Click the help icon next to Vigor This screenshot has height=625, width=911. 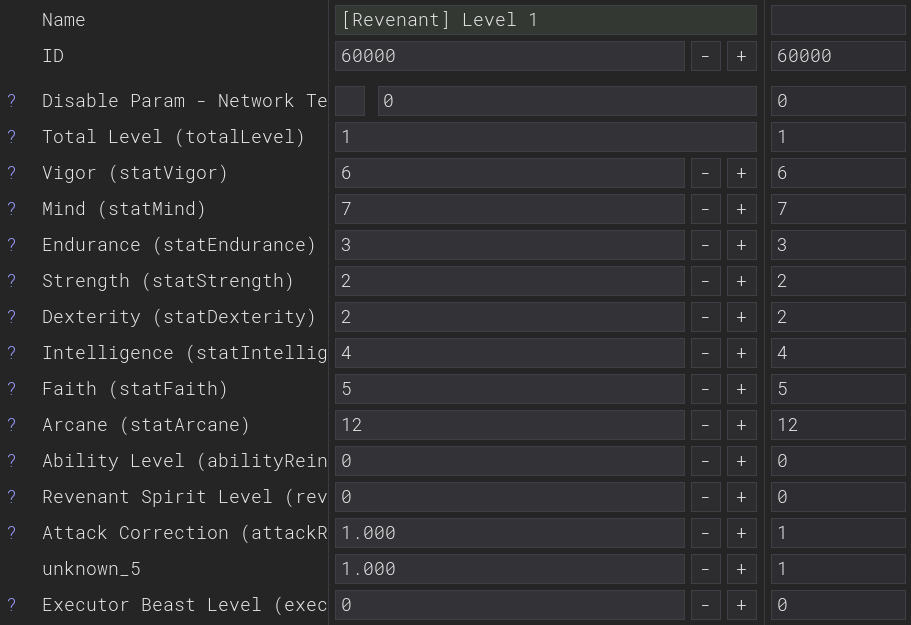tap(12, 173)
